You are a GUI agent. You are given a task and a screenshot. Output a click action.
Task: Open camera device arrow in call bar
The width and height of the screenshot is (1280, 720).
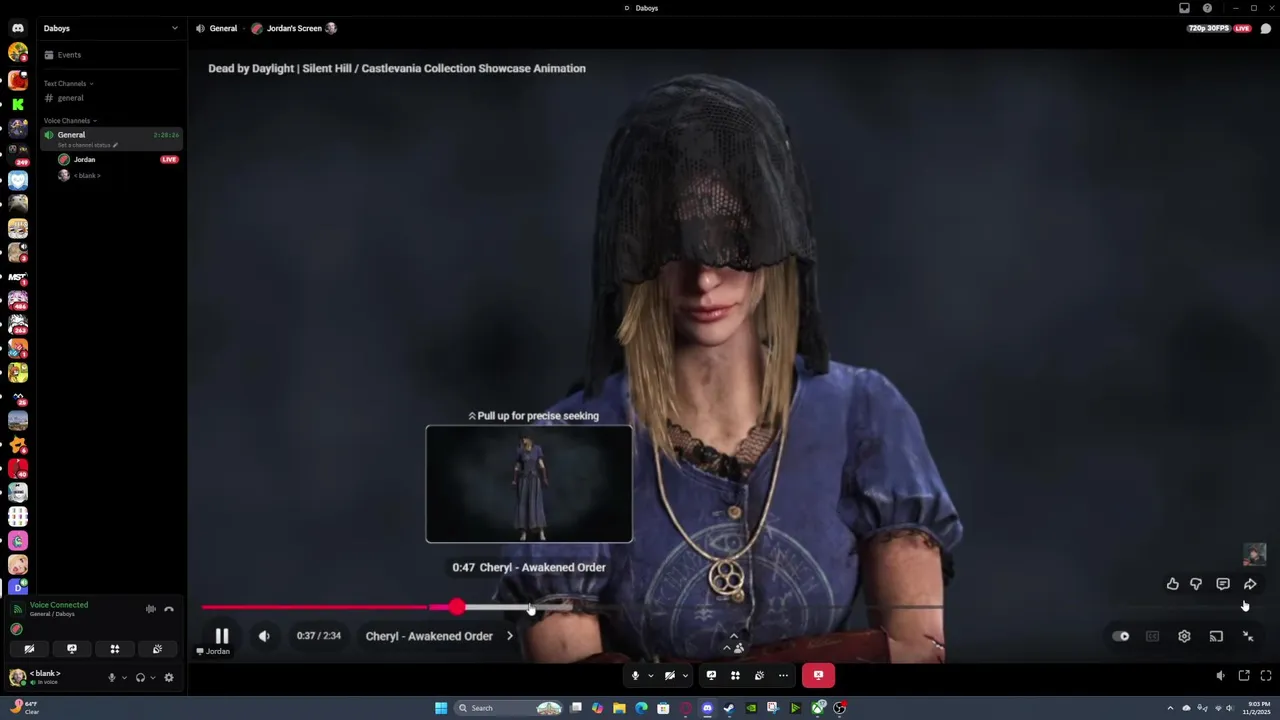pyautogui.click(x=685, y=676)
